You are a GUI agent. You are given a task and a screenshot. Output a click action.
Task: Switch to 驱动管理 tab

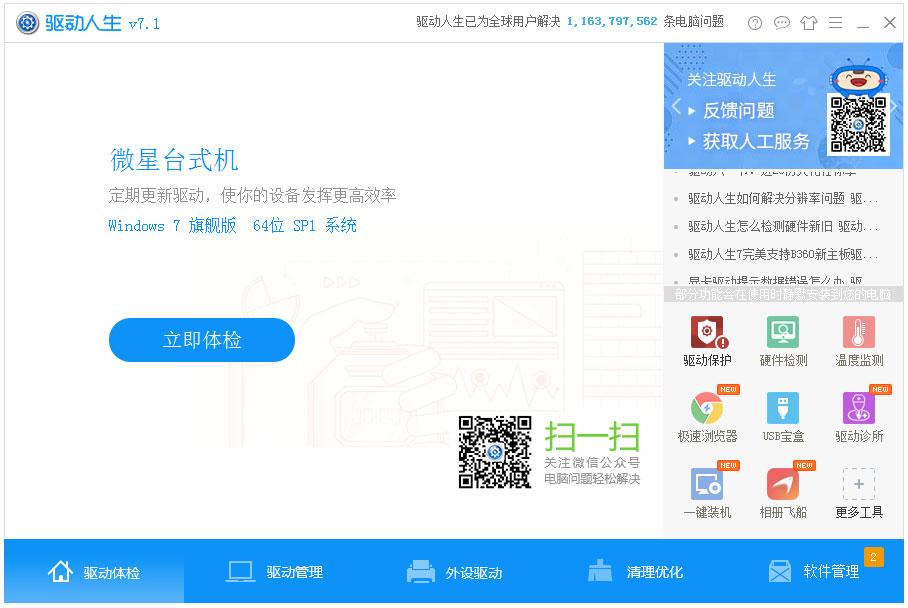pos(274,572)
